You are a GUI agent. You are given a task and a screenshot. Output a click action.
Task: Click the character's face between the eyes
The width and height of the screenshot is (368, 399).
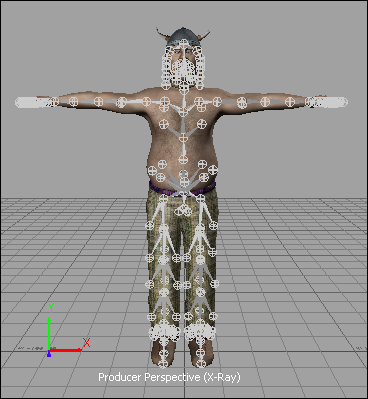[182, 51]
